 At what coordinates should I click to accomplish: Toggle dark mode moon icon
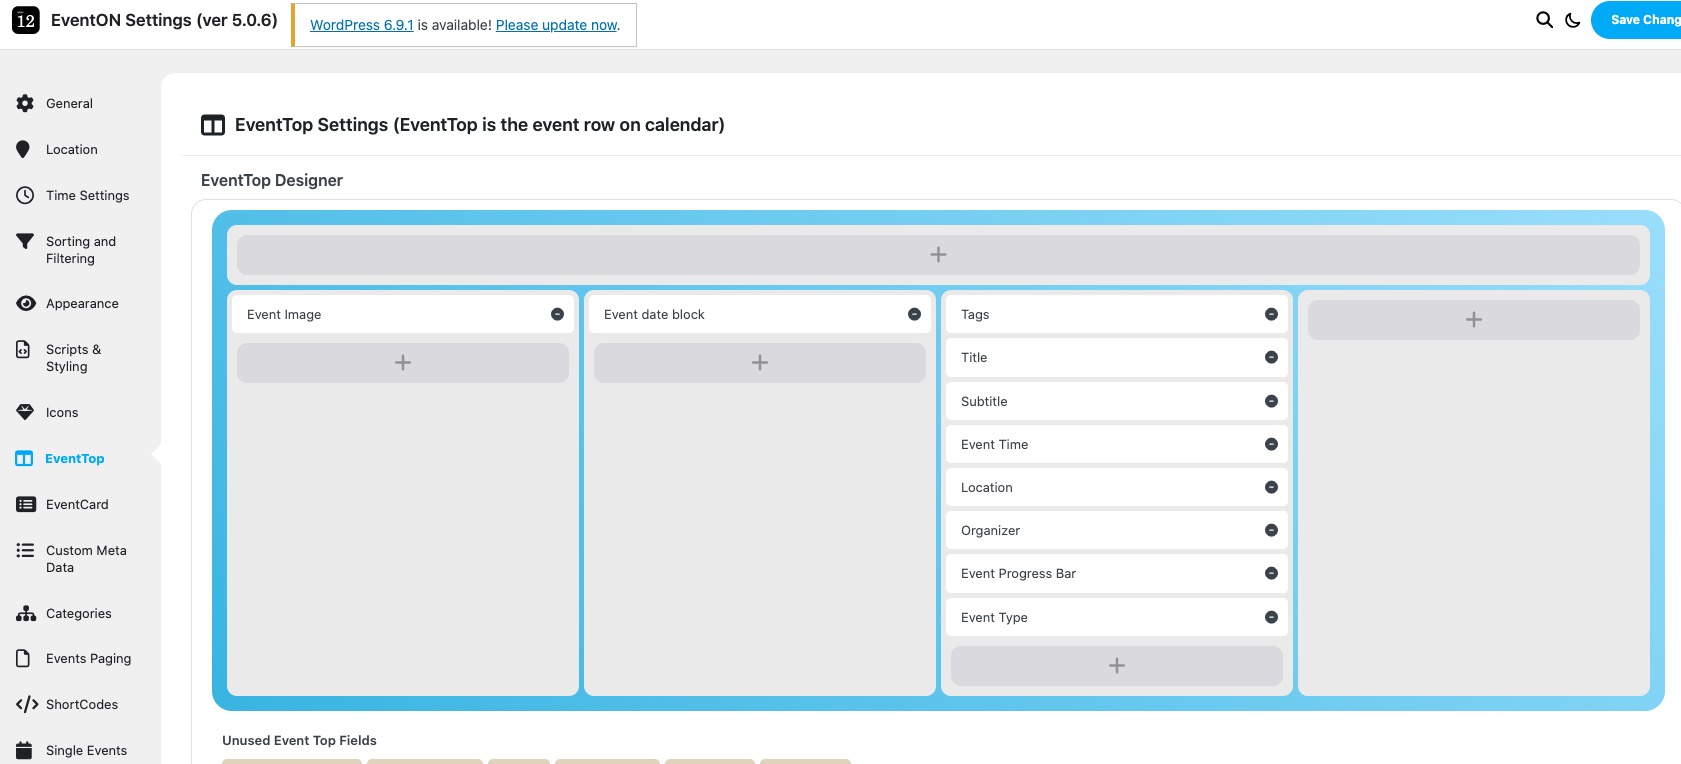pos(1572,20)
